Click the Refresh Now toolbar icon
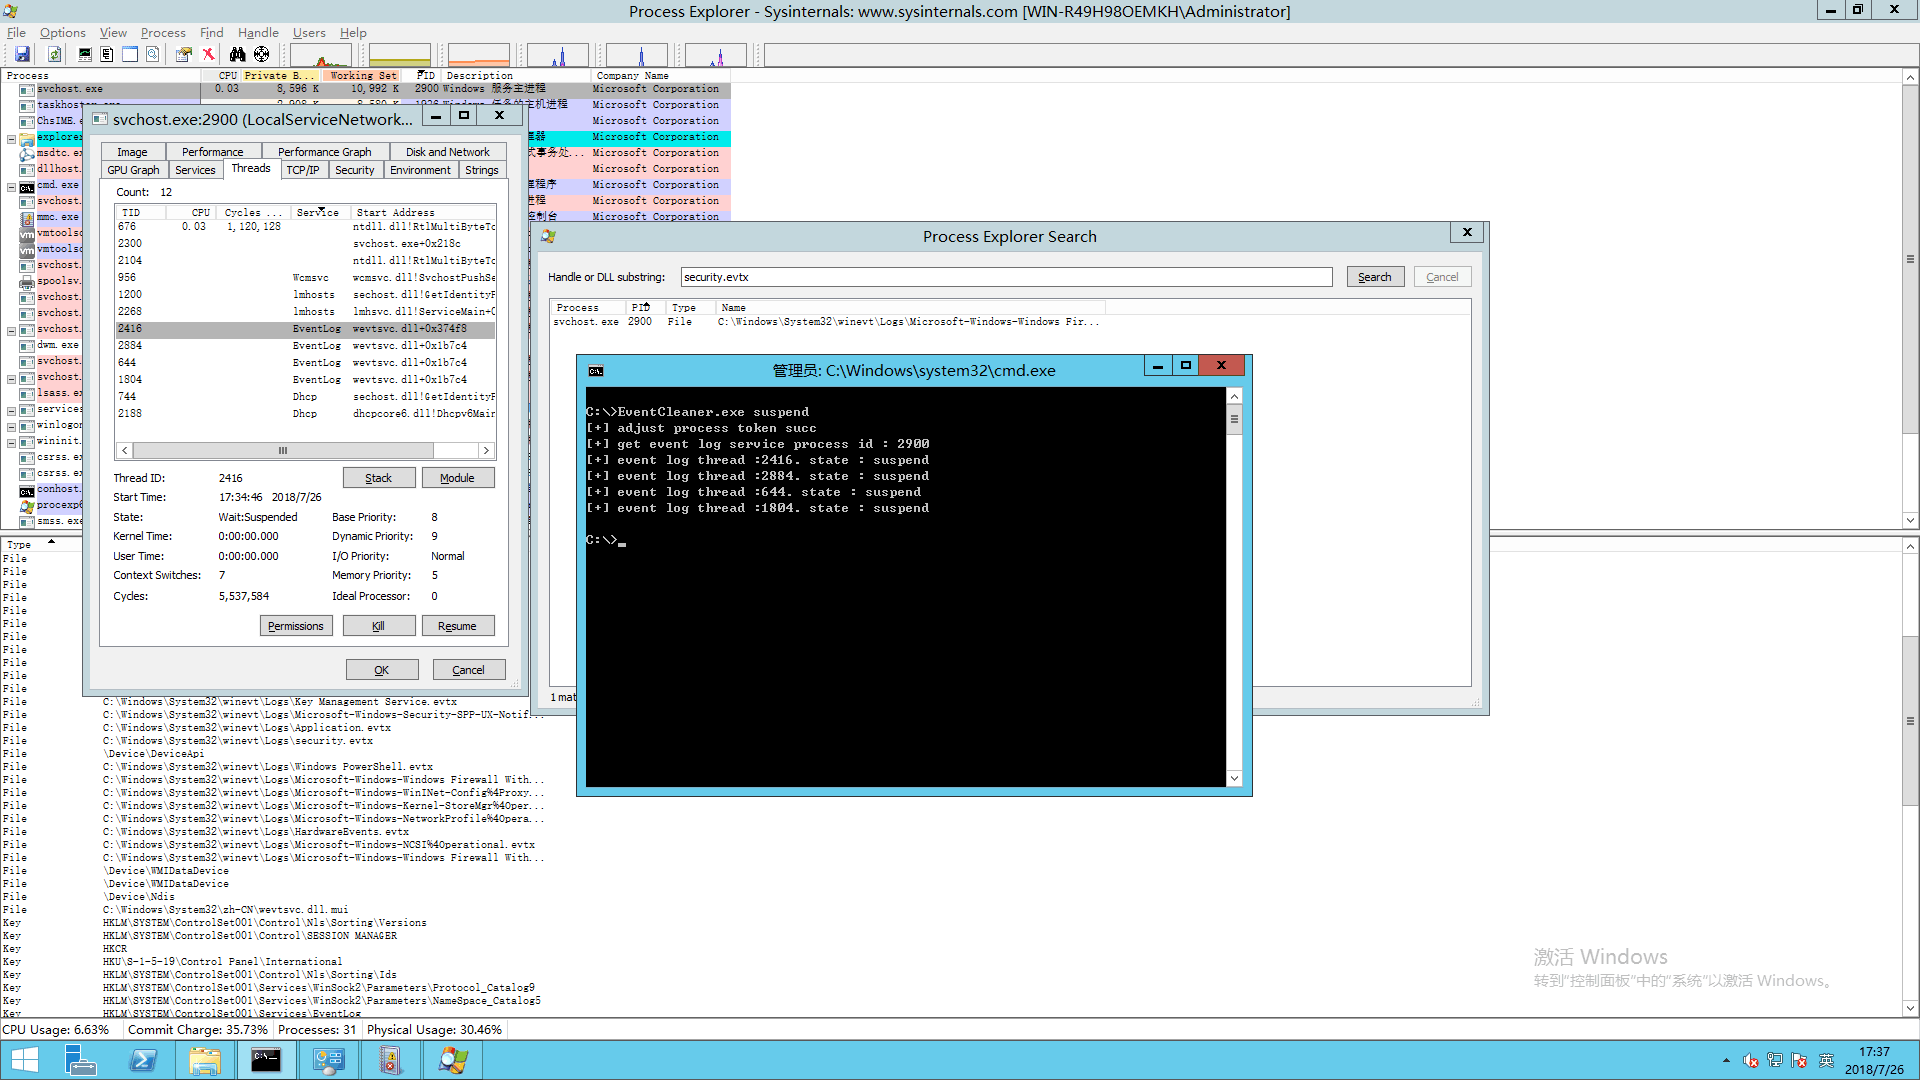Screen dimensions: 1920x1080 click(55, 54)
